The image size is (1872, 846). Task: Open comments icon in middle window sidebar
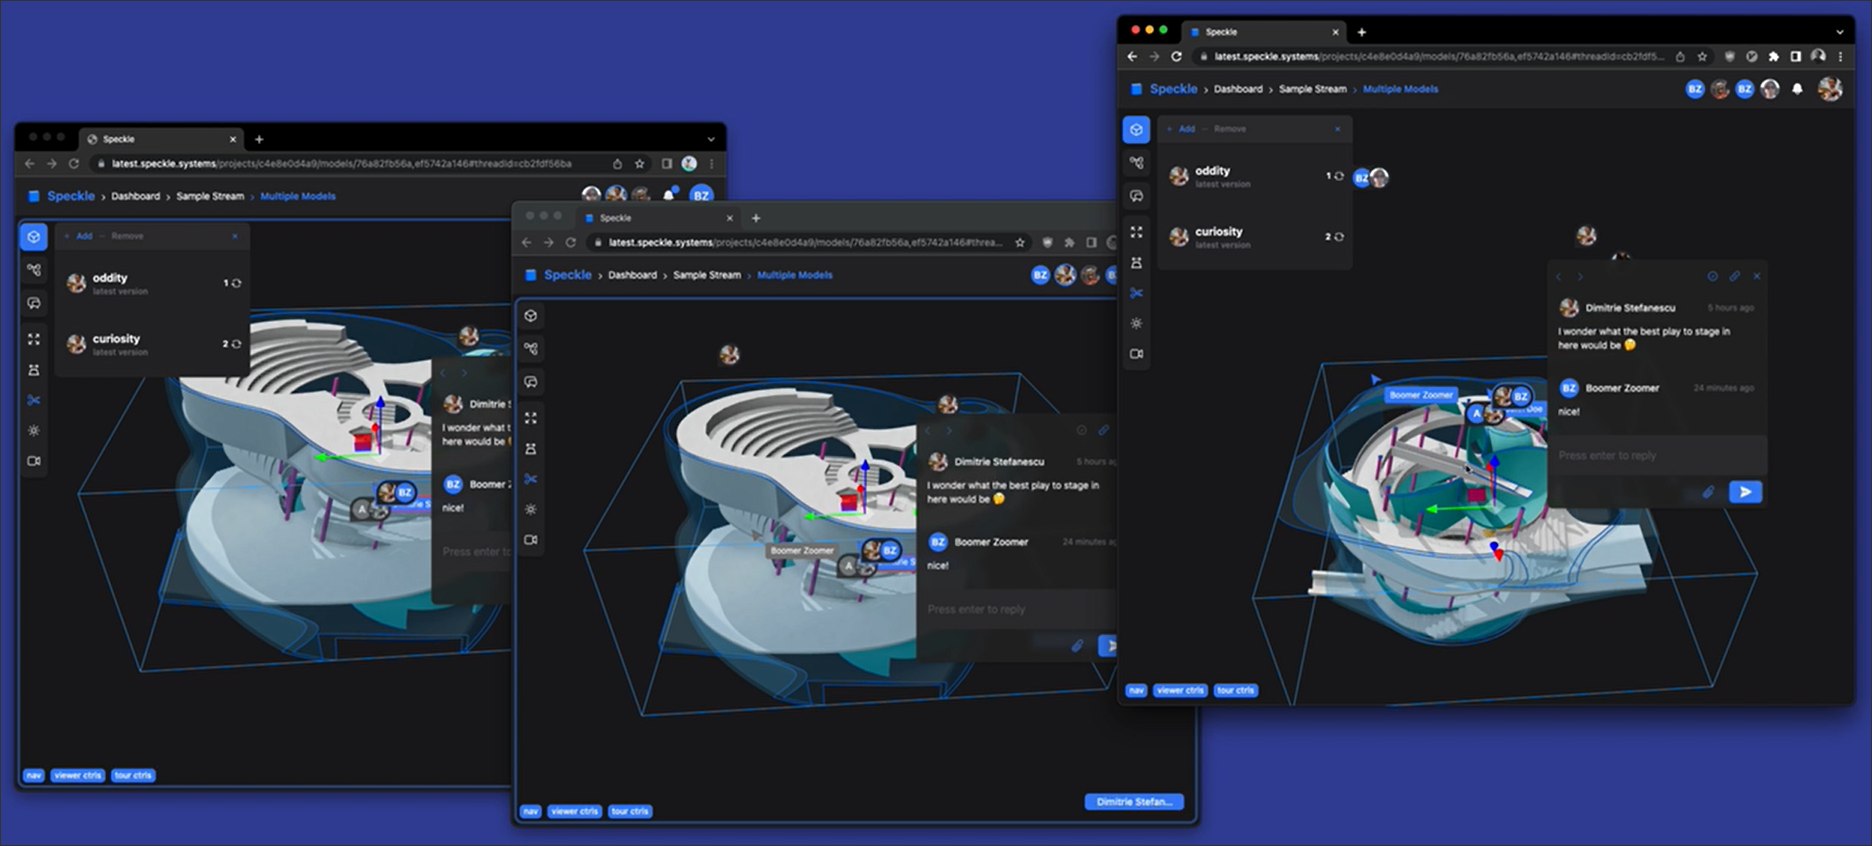point(531,382)
